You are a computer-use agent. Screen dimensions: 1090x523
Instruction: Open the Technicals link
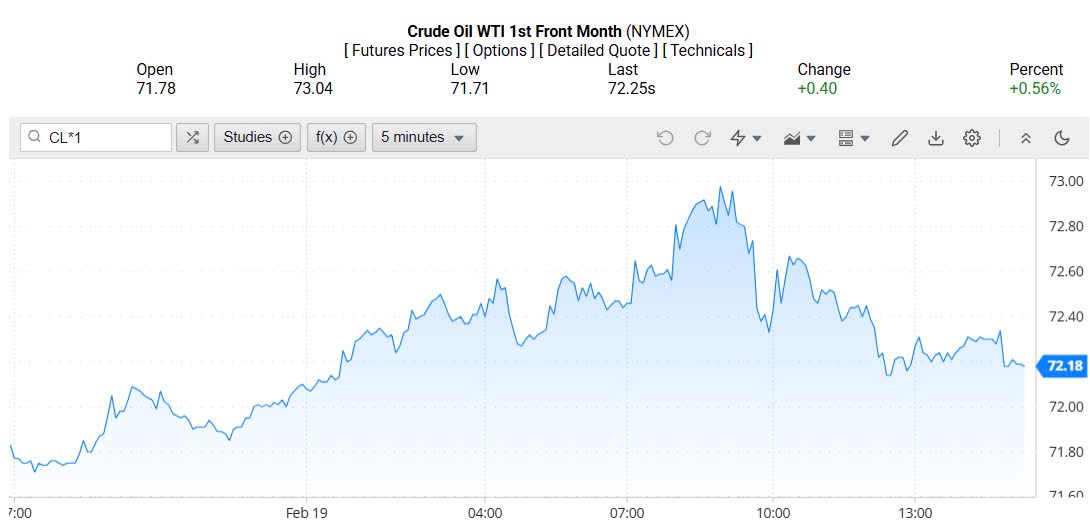point(707,50)
